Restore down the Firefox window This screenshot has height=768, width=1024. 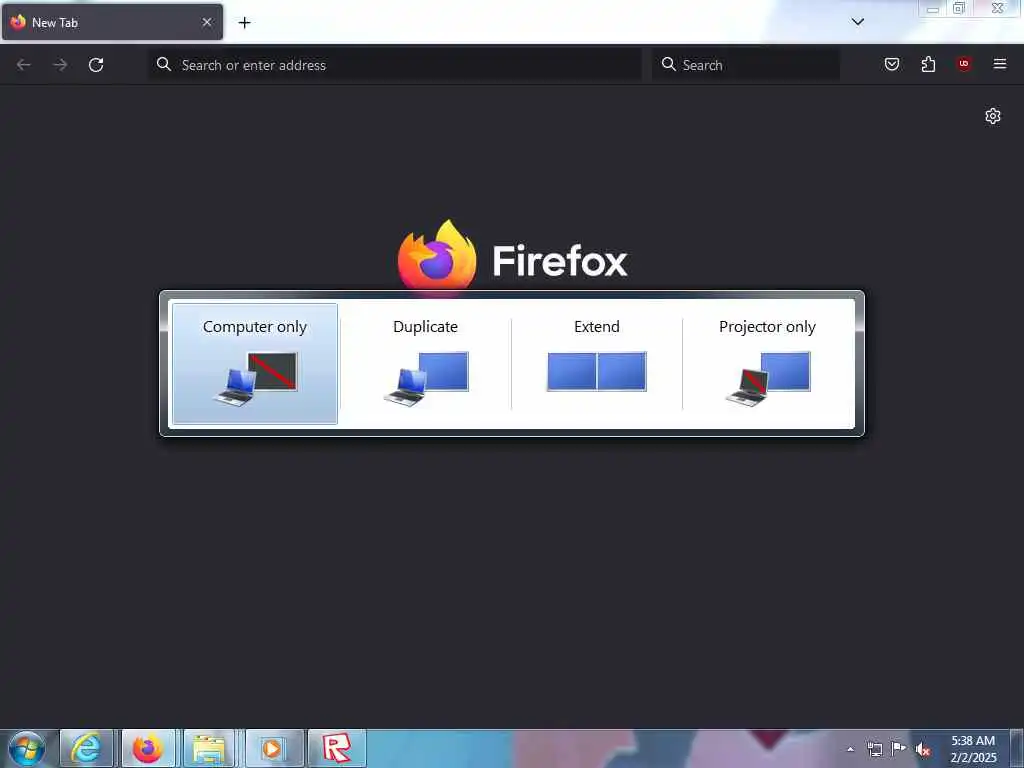tap(959, 8)
